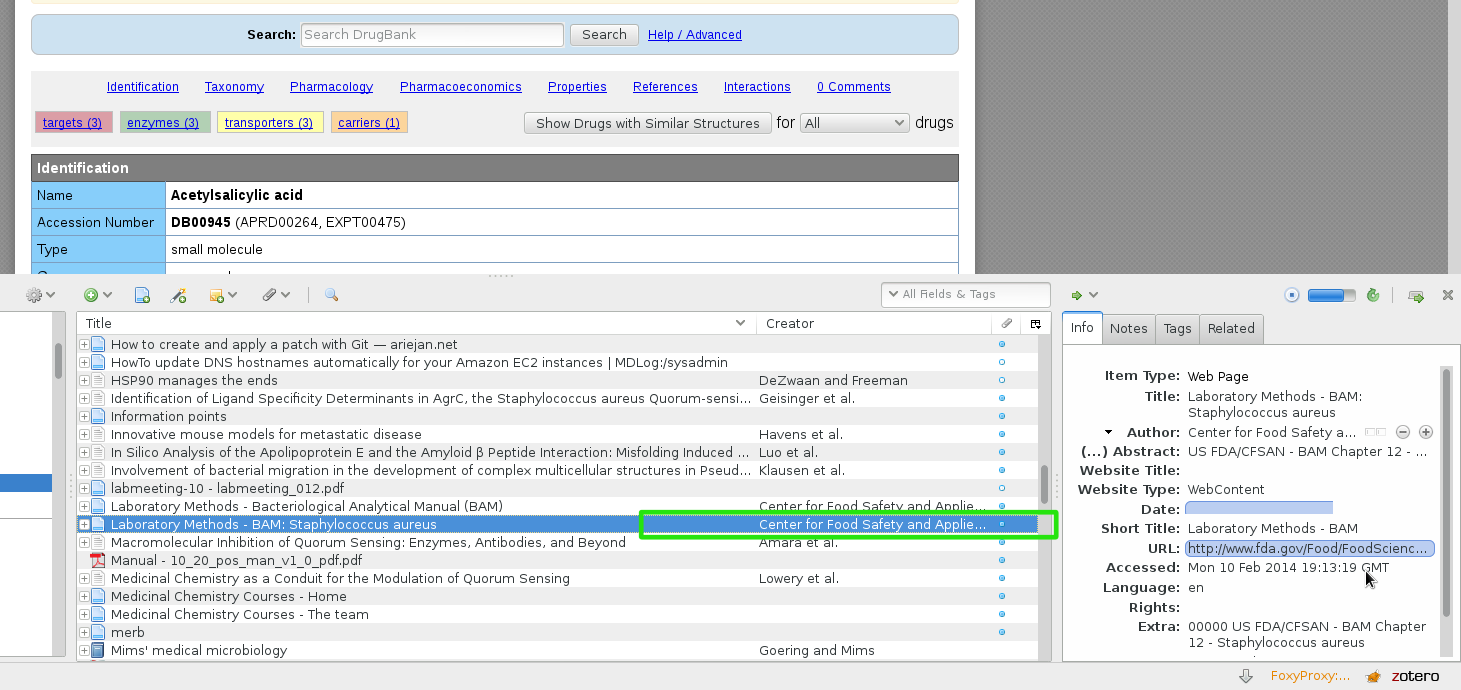Screen dimensions: 1461x690
Task: Open the enzymes (3) link
Action: coord(163,122)
